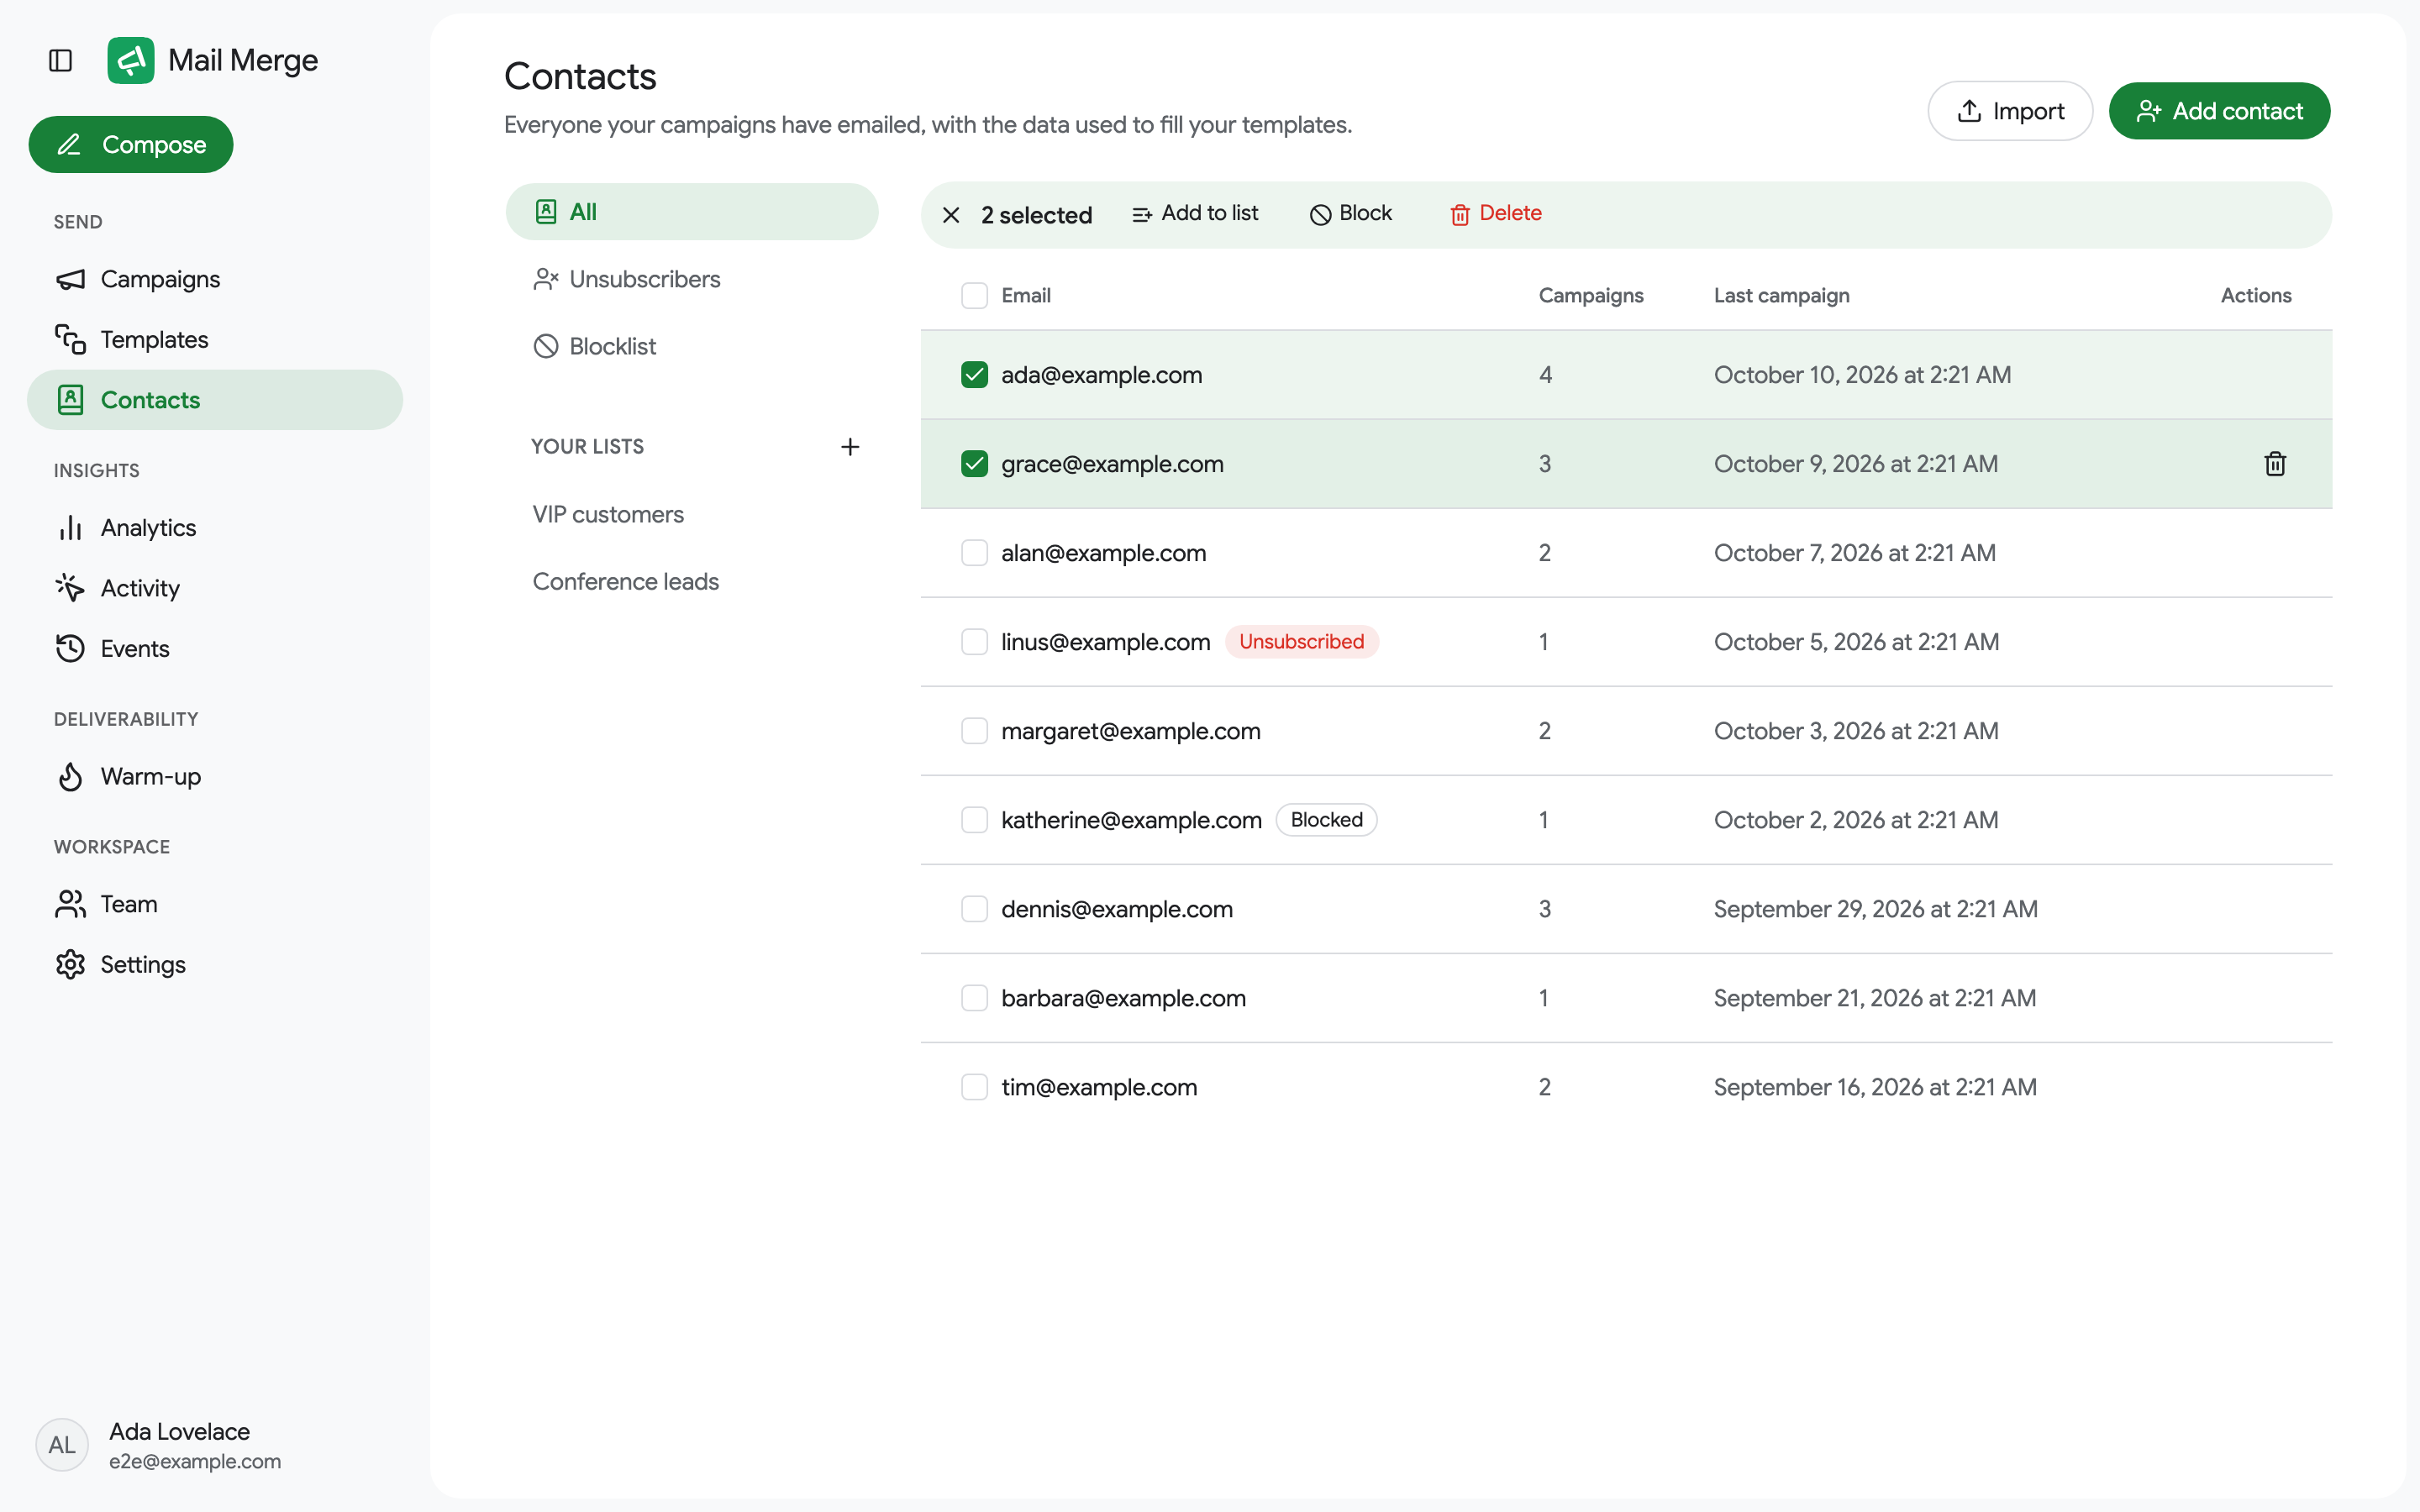Delete the selected contacts
2420x1512 pixels.
click(1495, 214)
